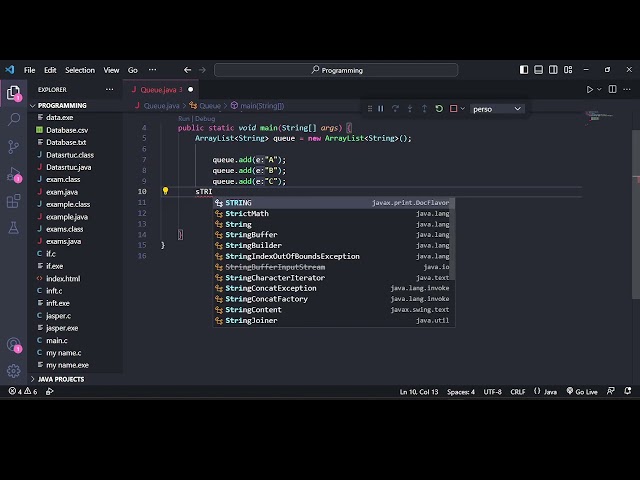The width and height of the screenshot is (640, 480).
Task: Open the Search view in activity bar
Action: (13, 119)
